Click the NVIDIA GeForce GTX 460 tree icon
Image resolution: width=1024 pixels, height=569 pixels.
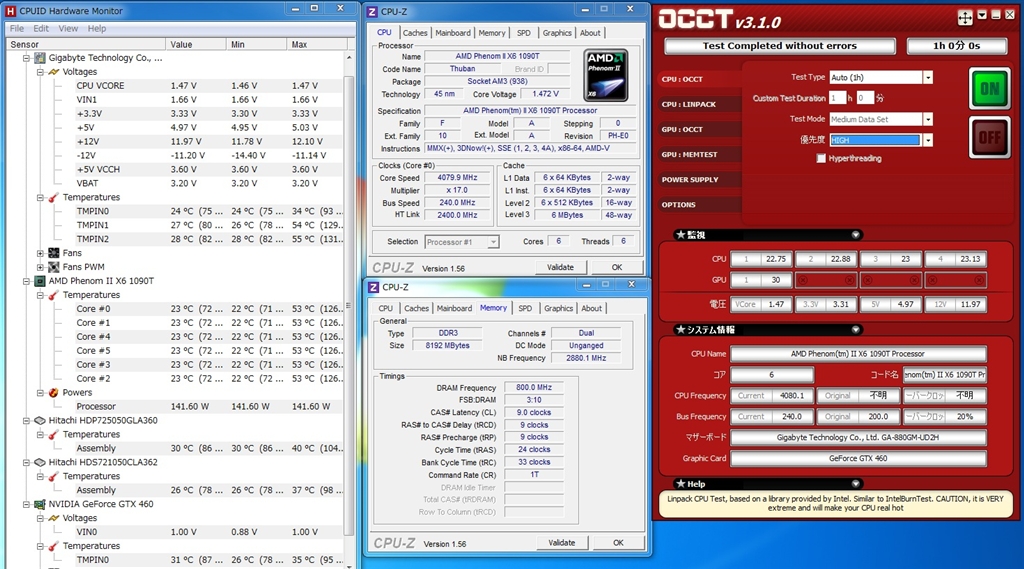[40, 504]
